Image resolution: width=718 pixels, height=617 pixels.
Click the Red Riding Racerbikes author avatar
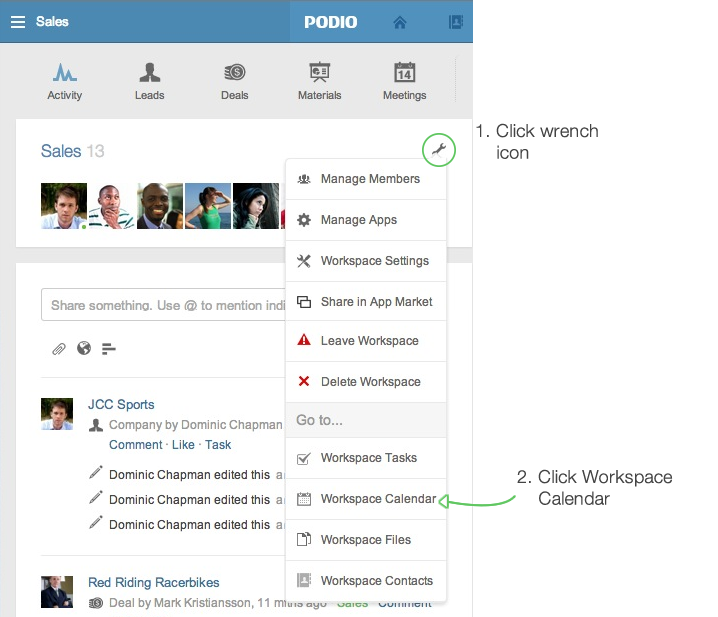click(x=57, y=592)
